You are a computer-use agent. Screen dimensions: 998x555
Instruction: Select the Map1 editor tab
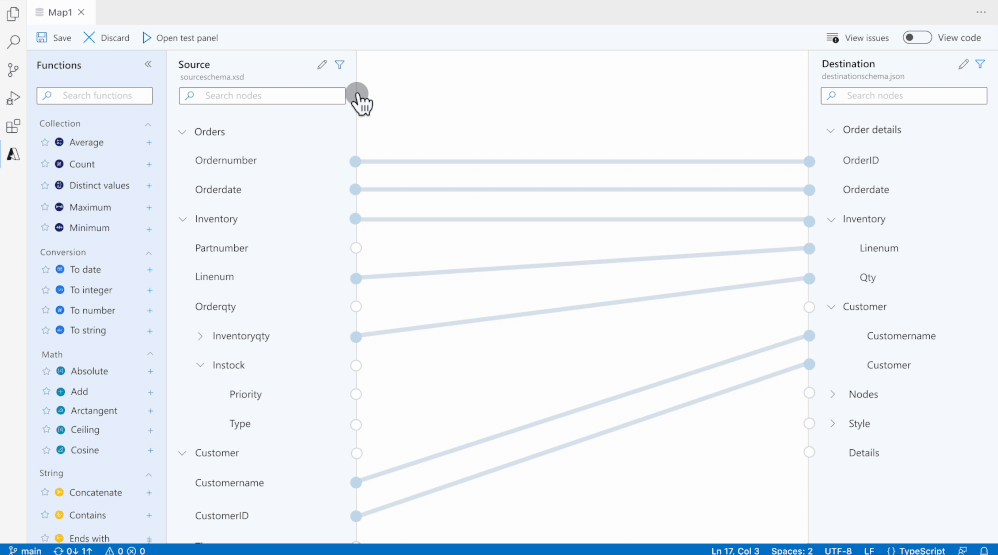point(60,12)
